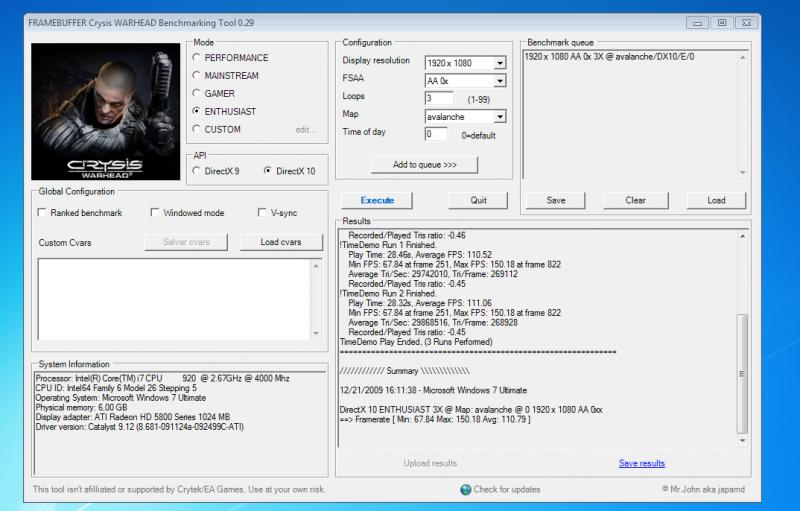Click the Upload results link
Image resolution: width=800 pixels, height=511 pixels.
[430, 464]
